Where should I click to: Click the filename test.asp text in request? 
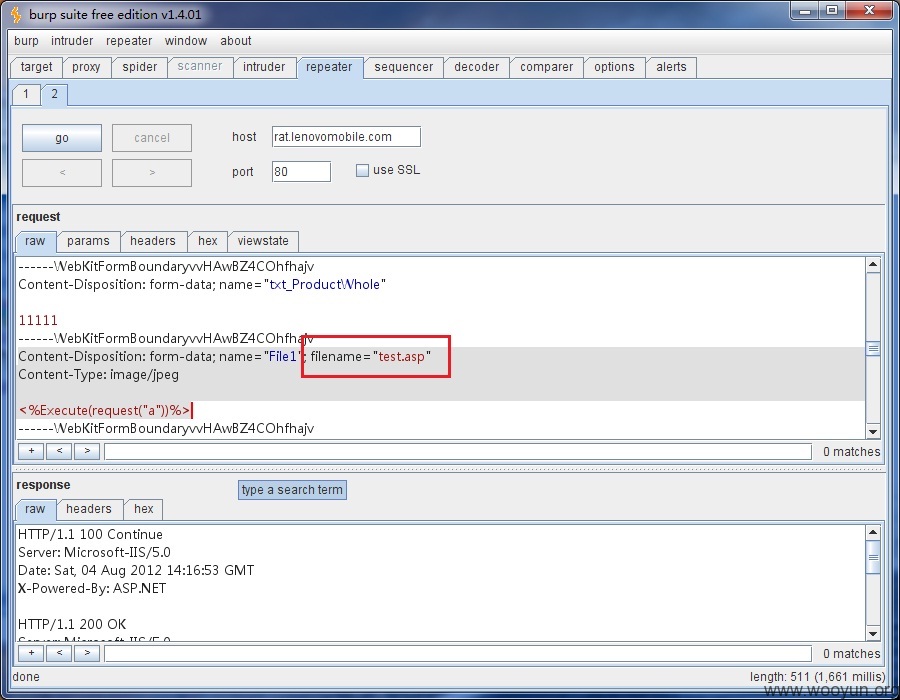coord(402,357)
